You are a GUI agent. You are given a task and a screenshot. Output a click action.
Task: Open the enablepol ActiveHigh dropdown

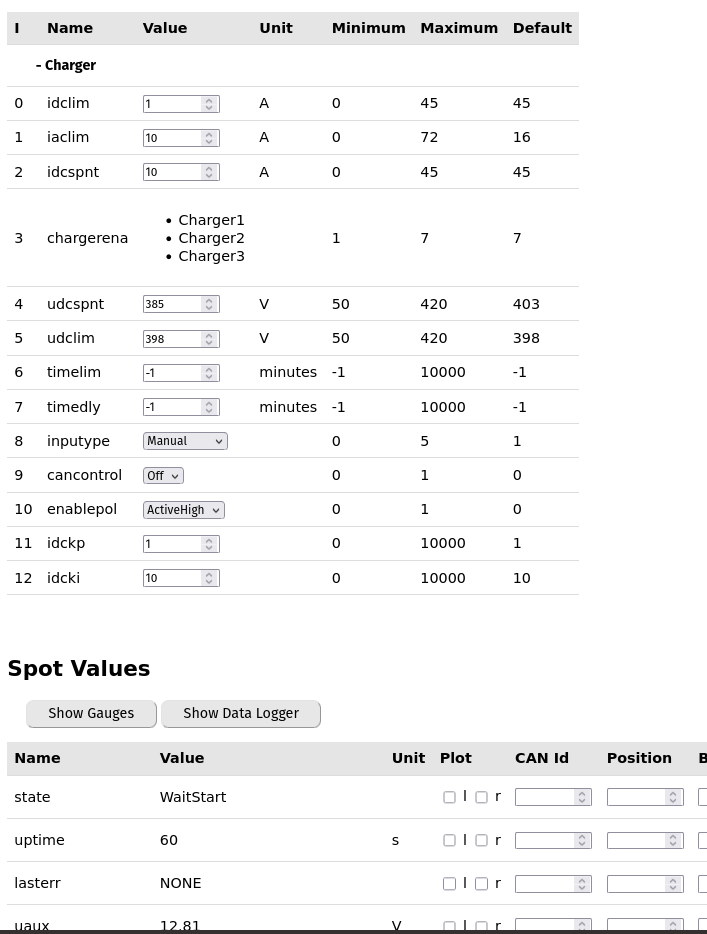coord(183,510)
